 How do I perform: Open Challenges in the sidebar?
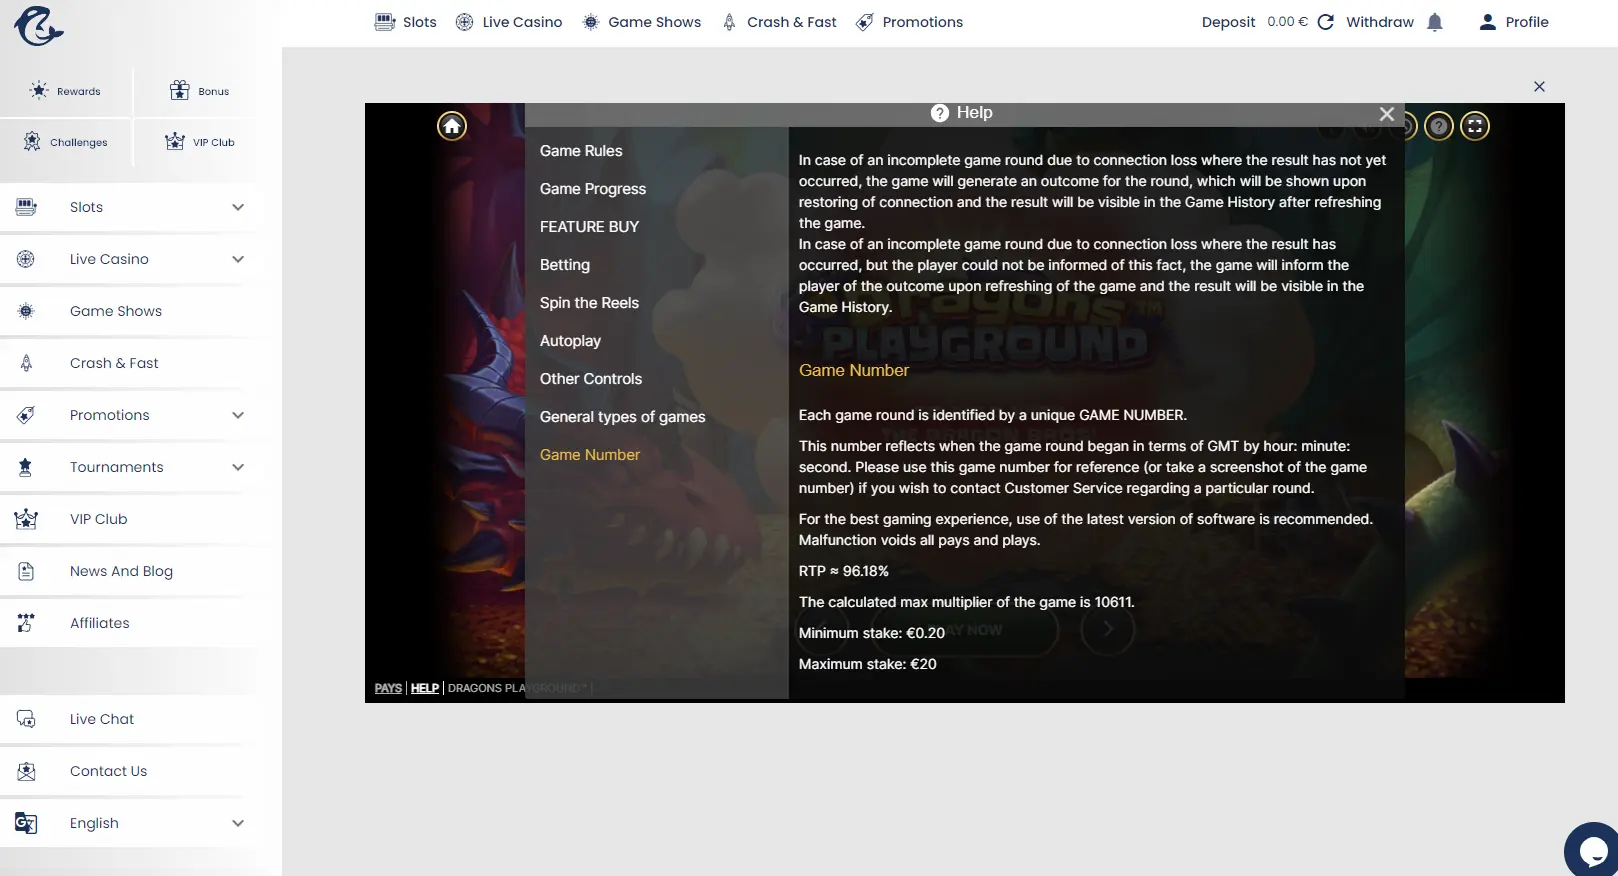click(66, 142)
